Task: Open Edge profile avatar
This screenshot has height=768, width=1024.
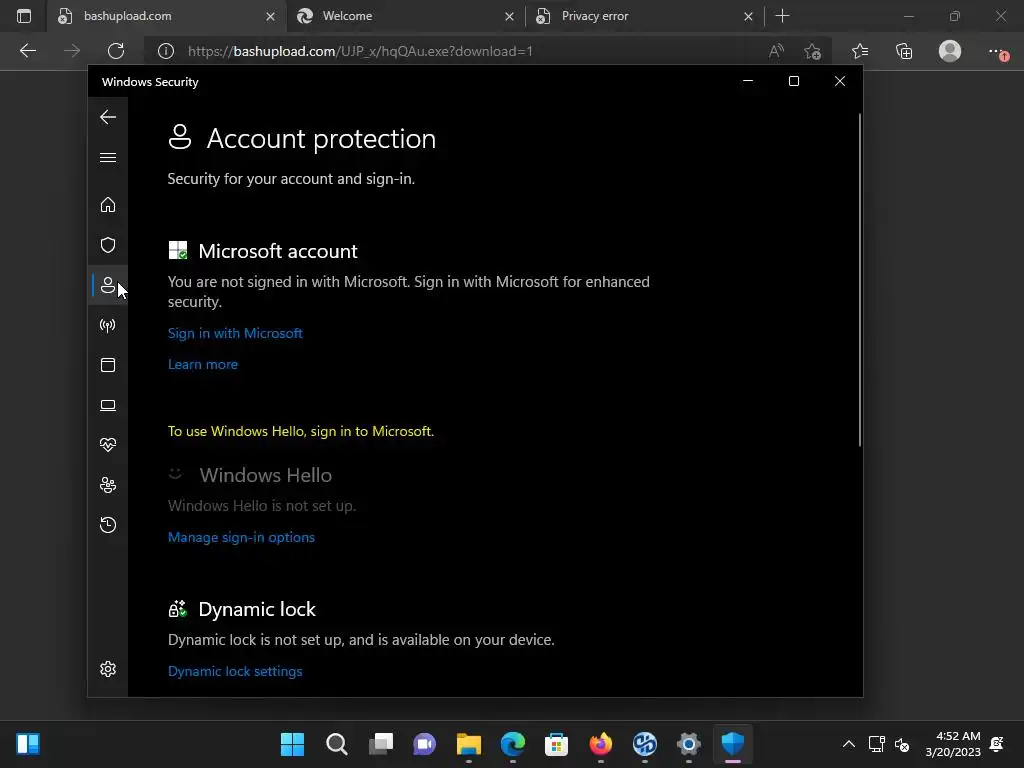Action: (x=950, y=51)
